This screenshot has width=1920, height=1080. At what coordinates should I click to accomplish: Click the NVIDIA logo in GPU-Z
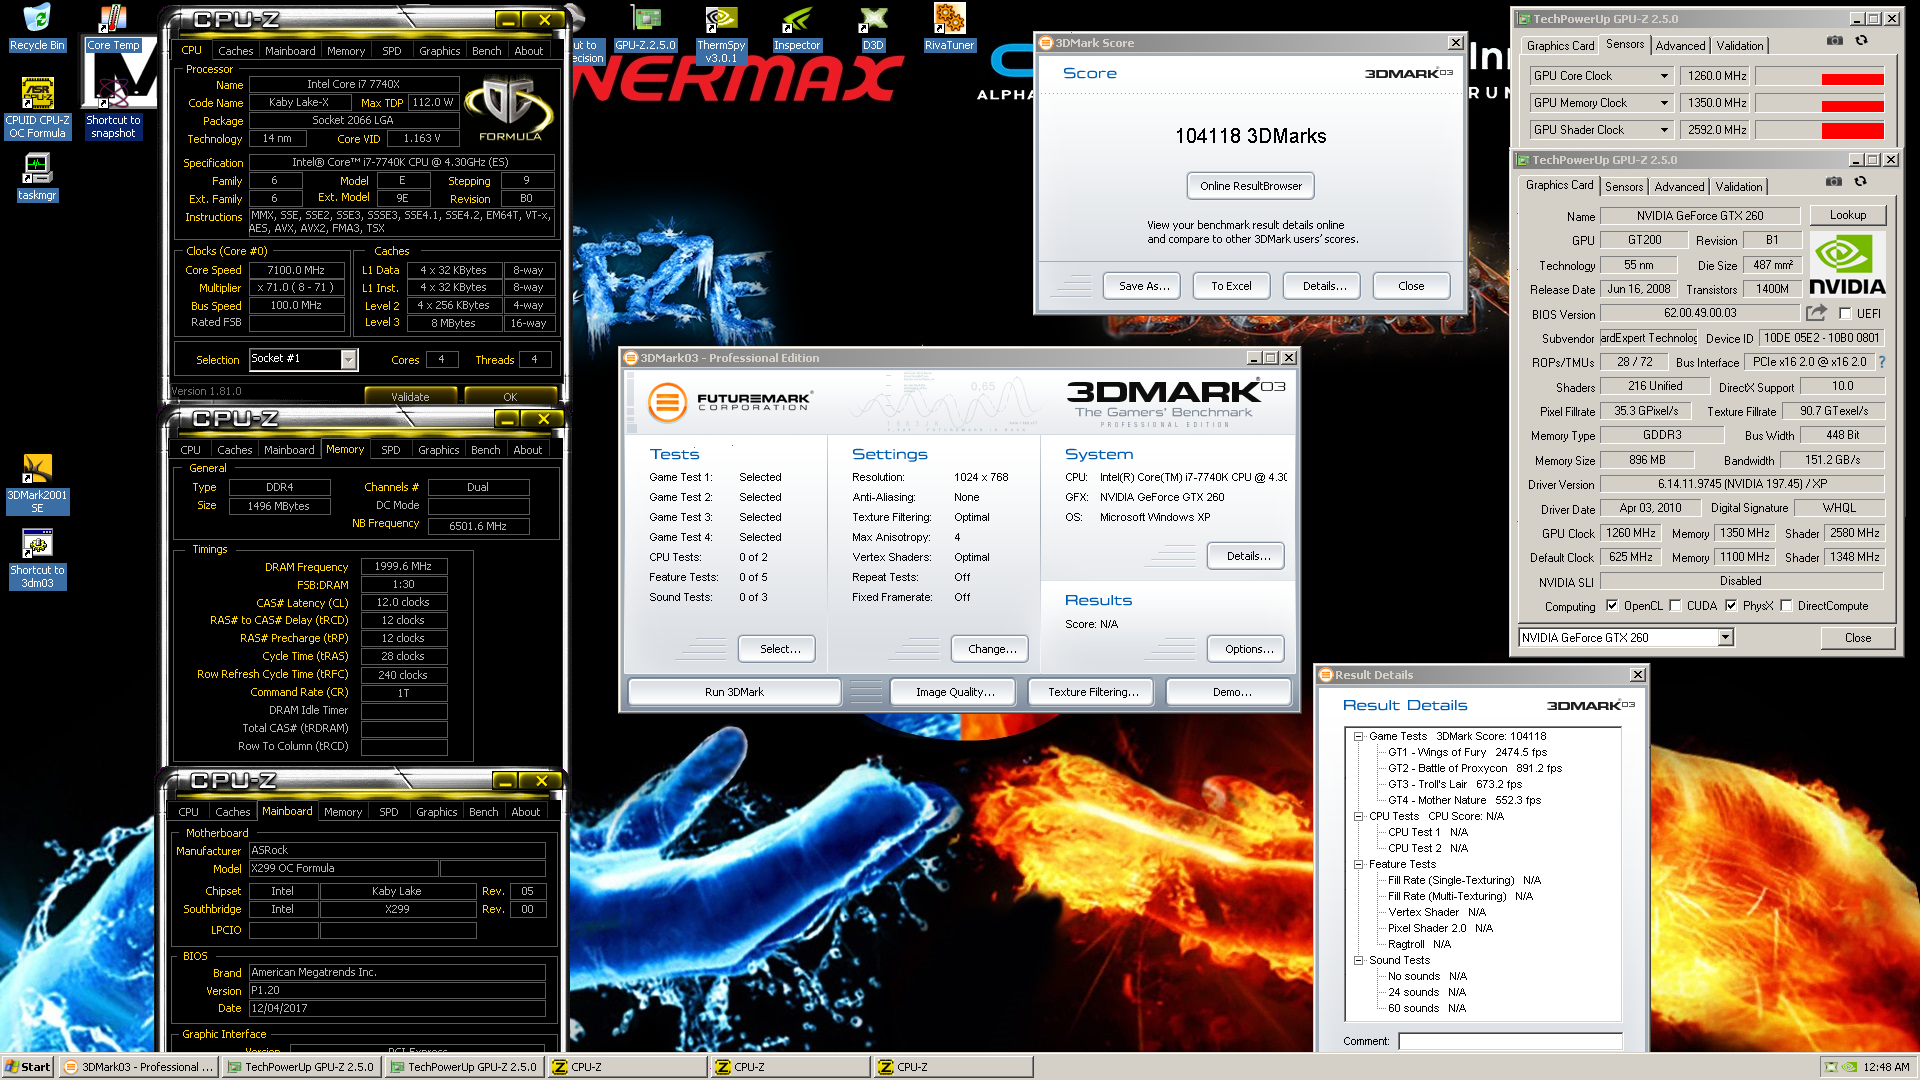[1847, 265]
